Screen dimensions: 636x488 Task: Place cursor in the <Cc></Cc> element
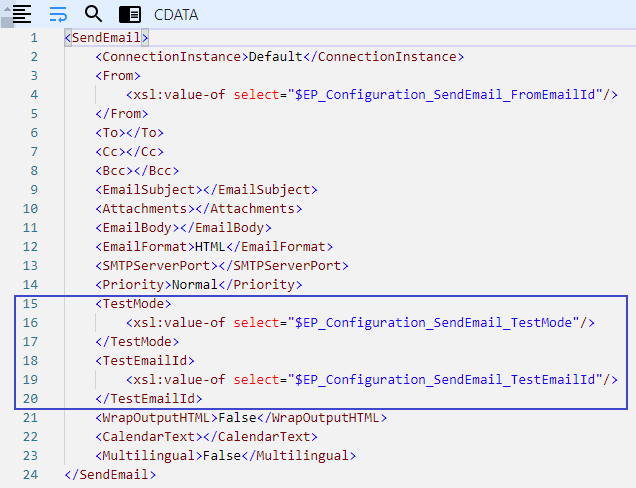[x=129, y=152]
